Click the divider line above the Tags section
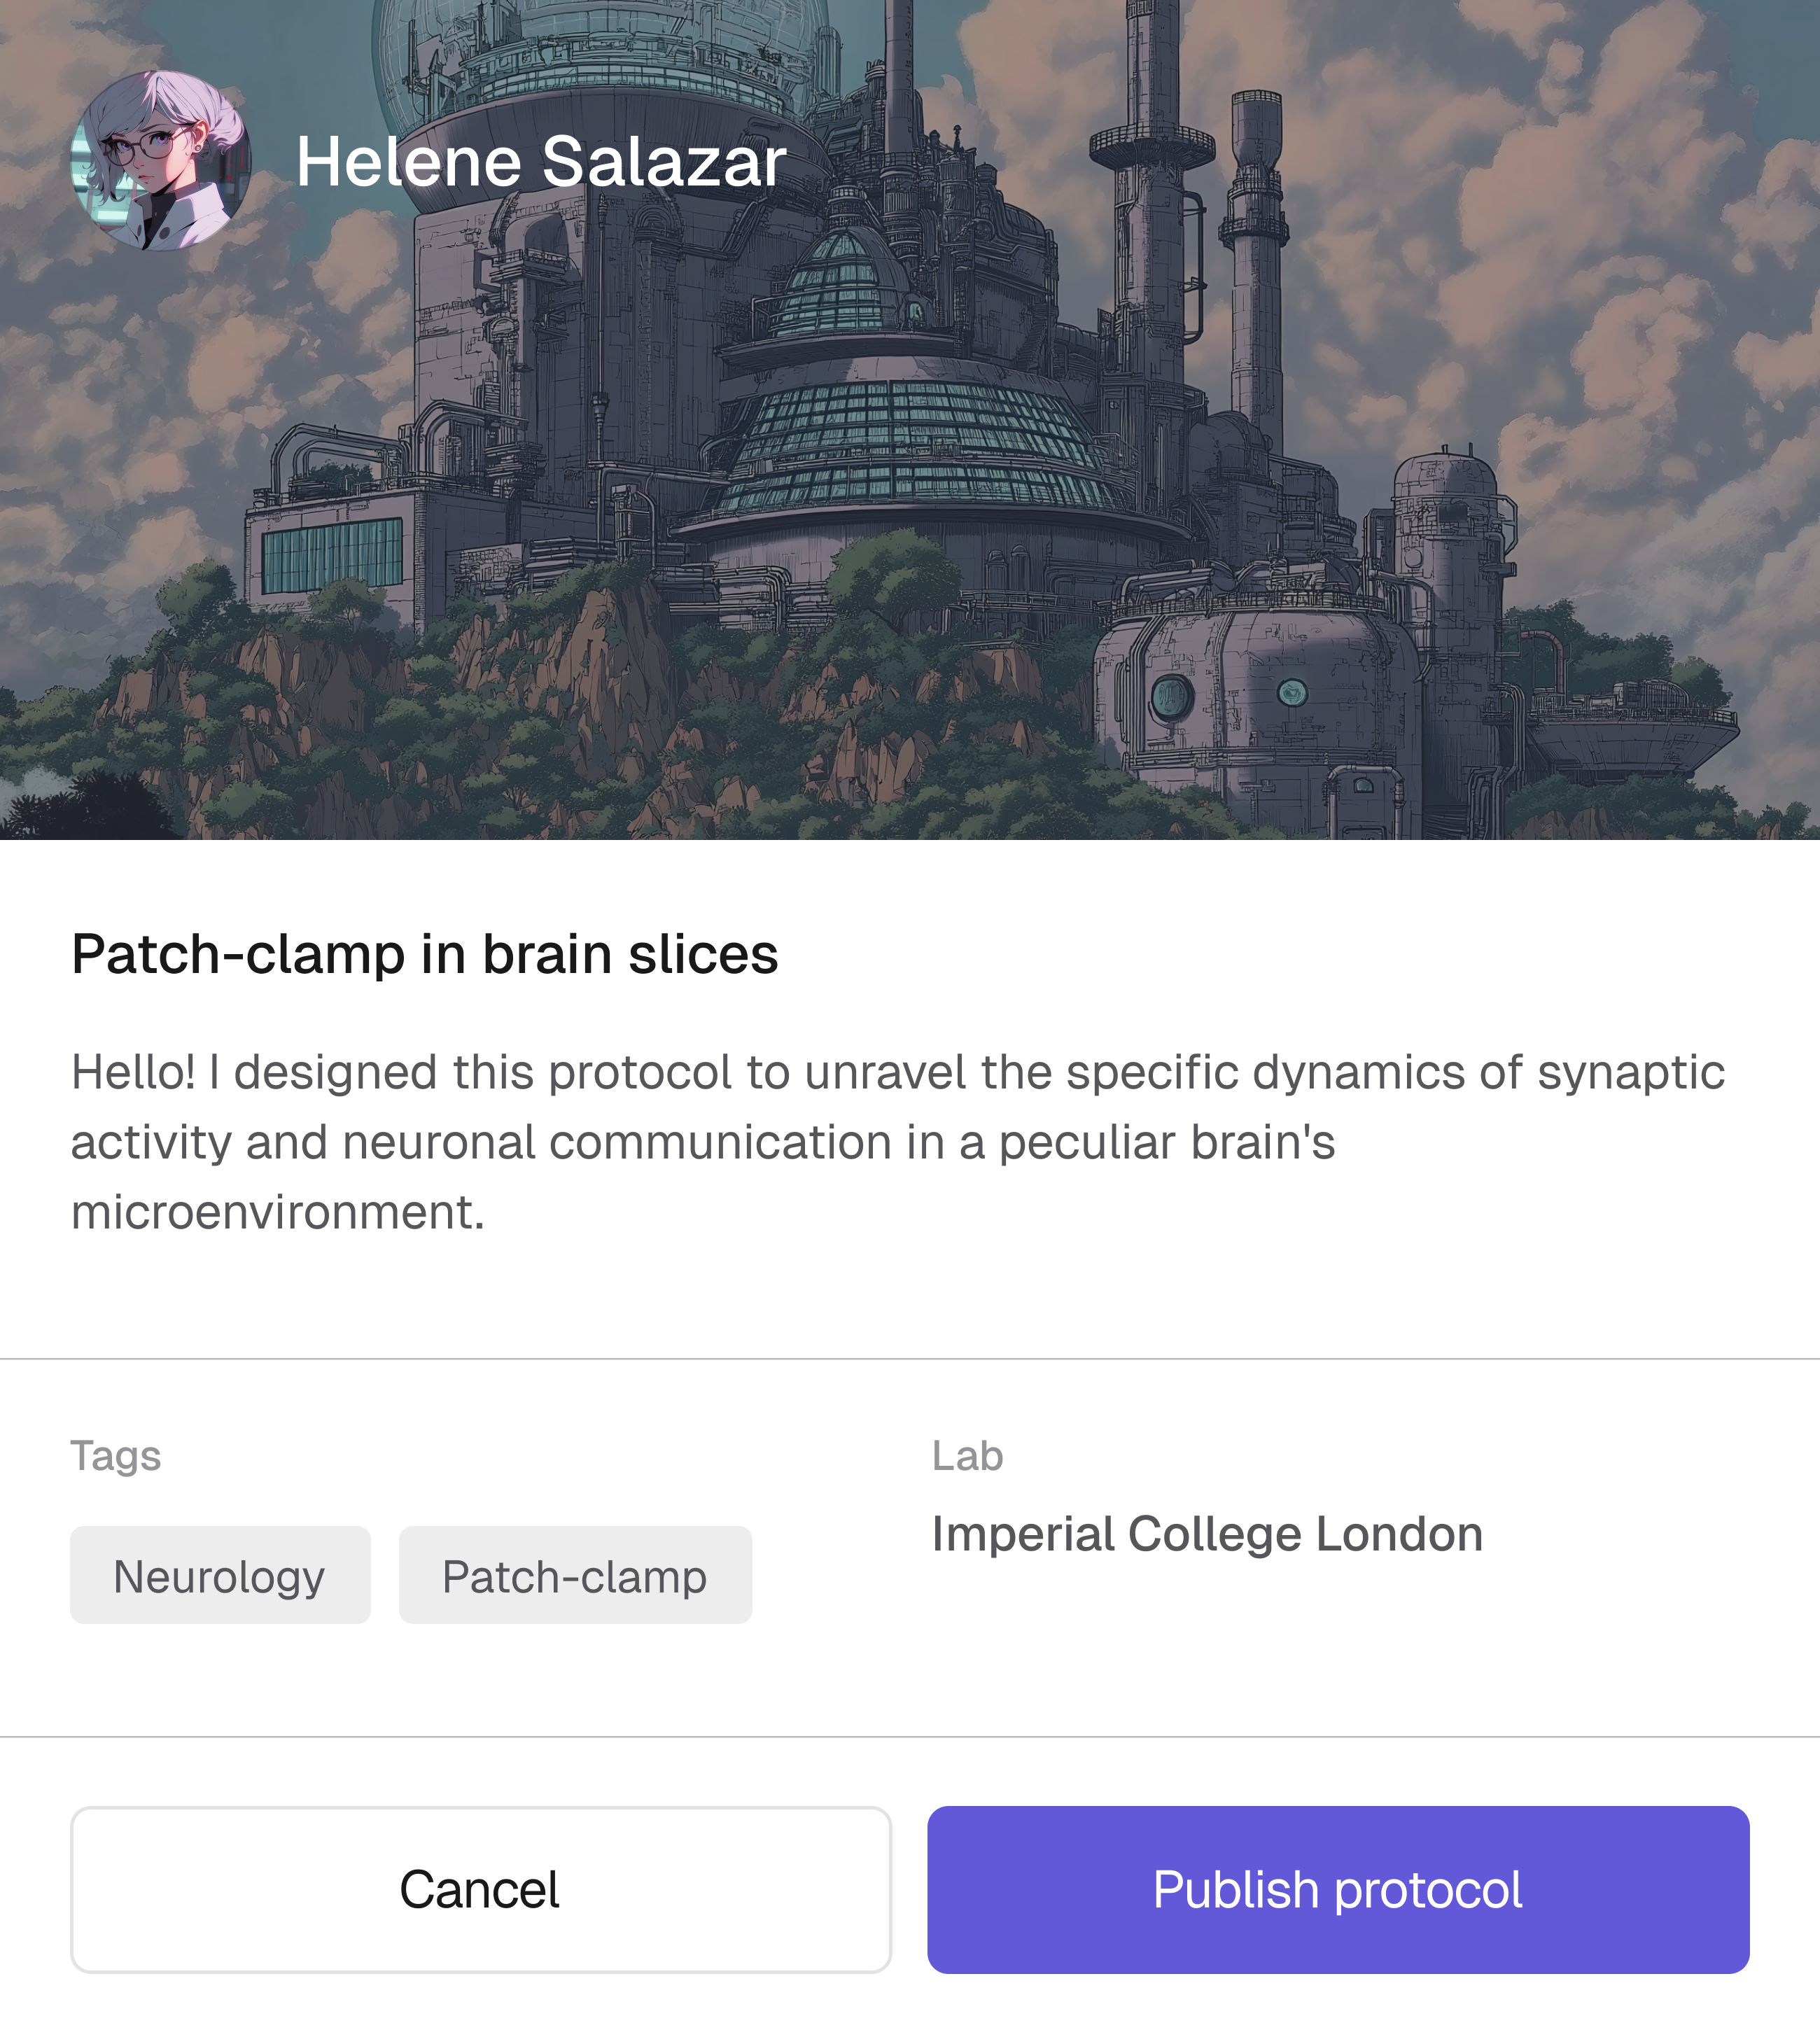The width and height of the screenshot is (1820, 2044). [x=910, y=1359]
